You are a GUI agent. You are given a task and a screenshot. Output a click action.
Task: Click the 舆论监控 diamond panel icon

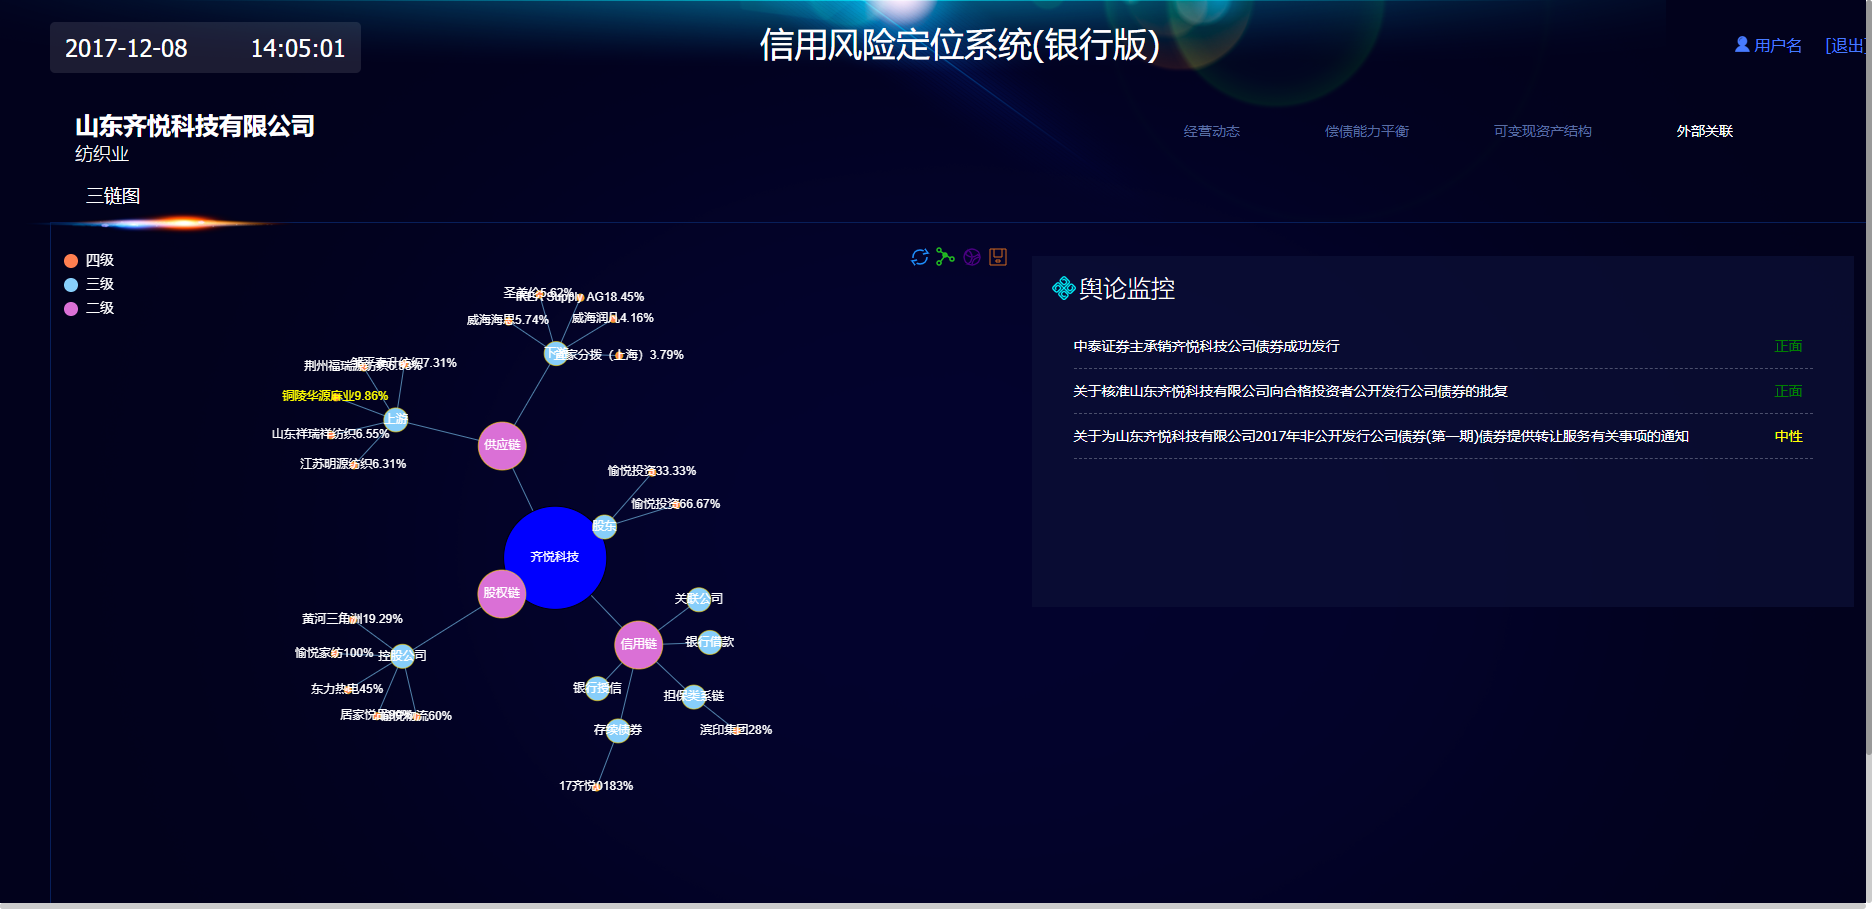coord(1063,289)
